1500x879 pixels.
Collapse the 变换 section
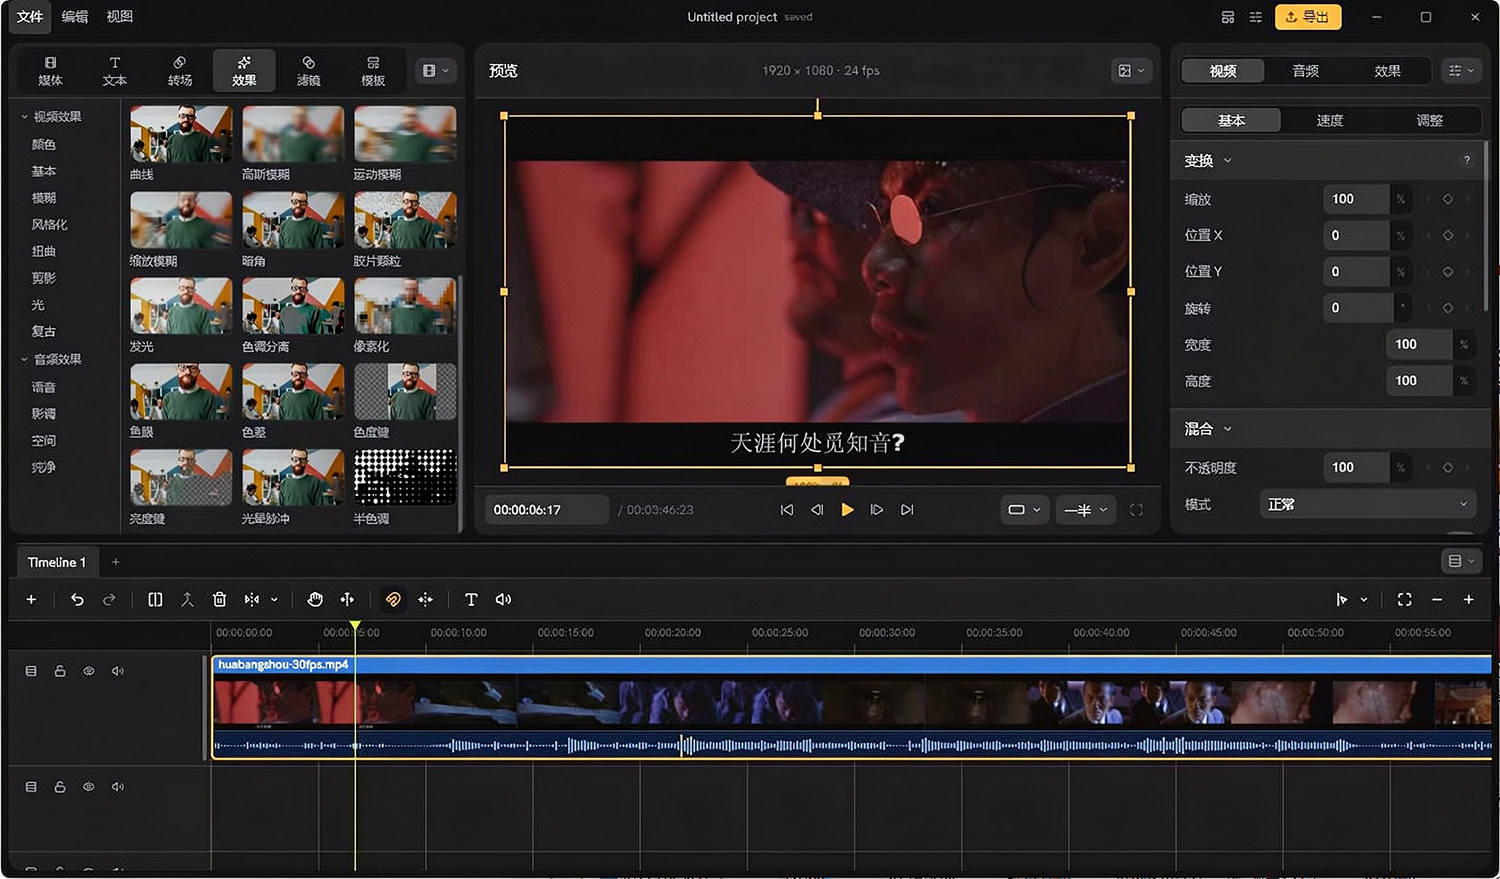pos(1228,161)
